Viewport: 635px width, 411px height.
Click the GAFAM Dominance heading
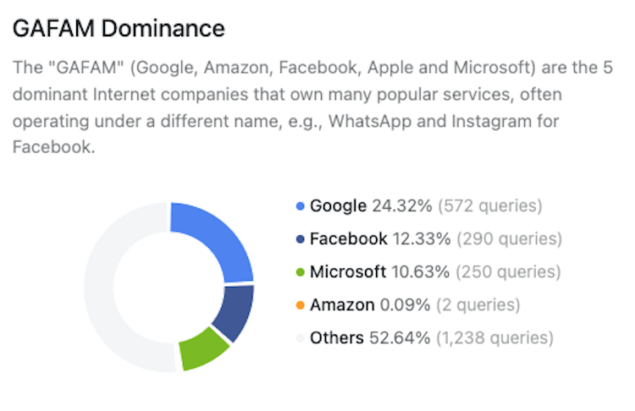point(119,29)
